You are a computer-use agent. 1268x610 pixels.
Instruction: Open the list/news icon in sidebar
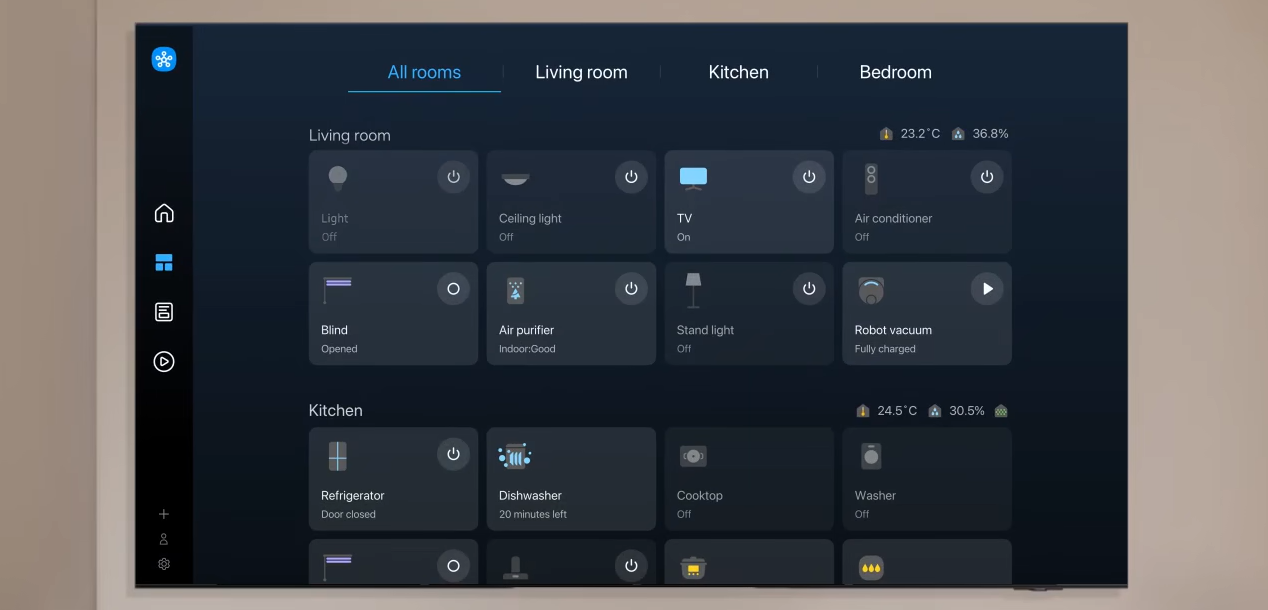pyautogui.click(x=164, y=312)
